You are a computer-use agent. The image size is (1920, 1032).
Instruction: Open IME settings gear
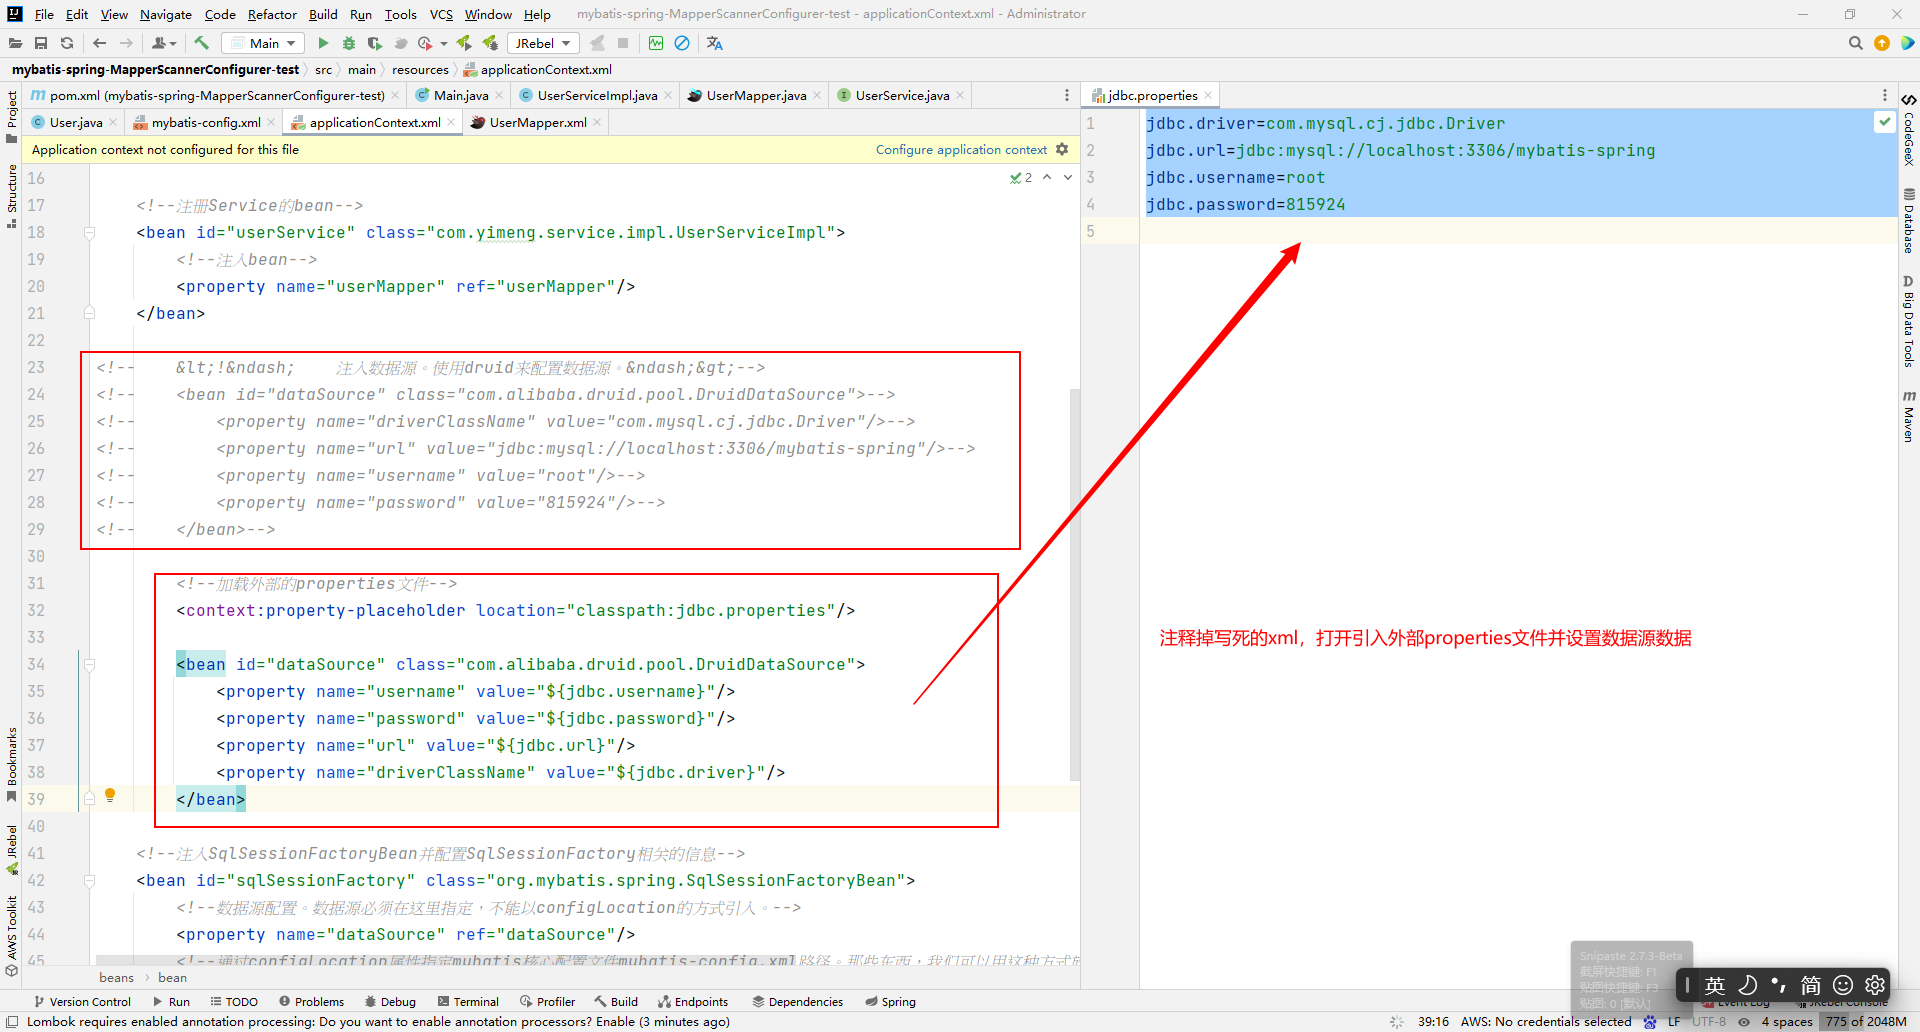click(x=1875, y=985)
